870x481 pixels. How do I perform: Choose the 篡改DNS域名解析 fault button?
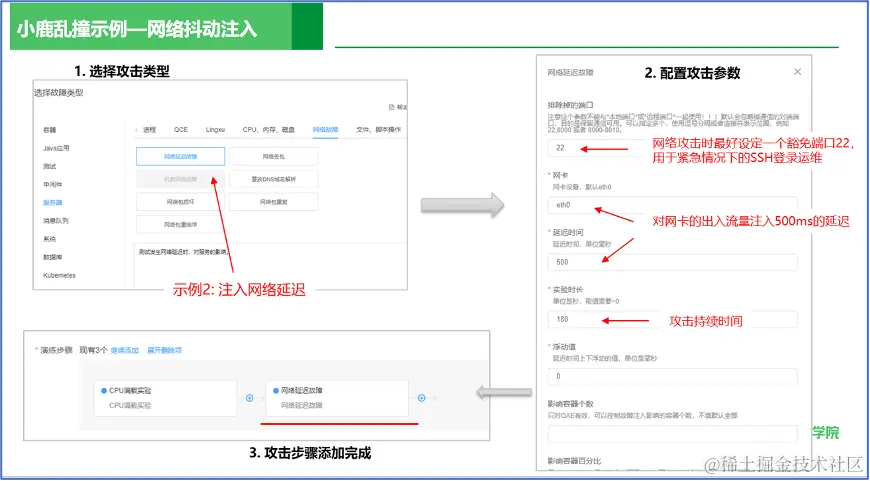[x=274, y=179]
